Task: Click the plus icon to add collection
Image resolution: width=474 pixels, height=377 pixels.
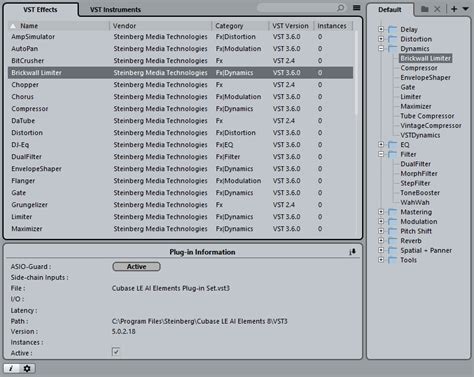Action: 454,9
